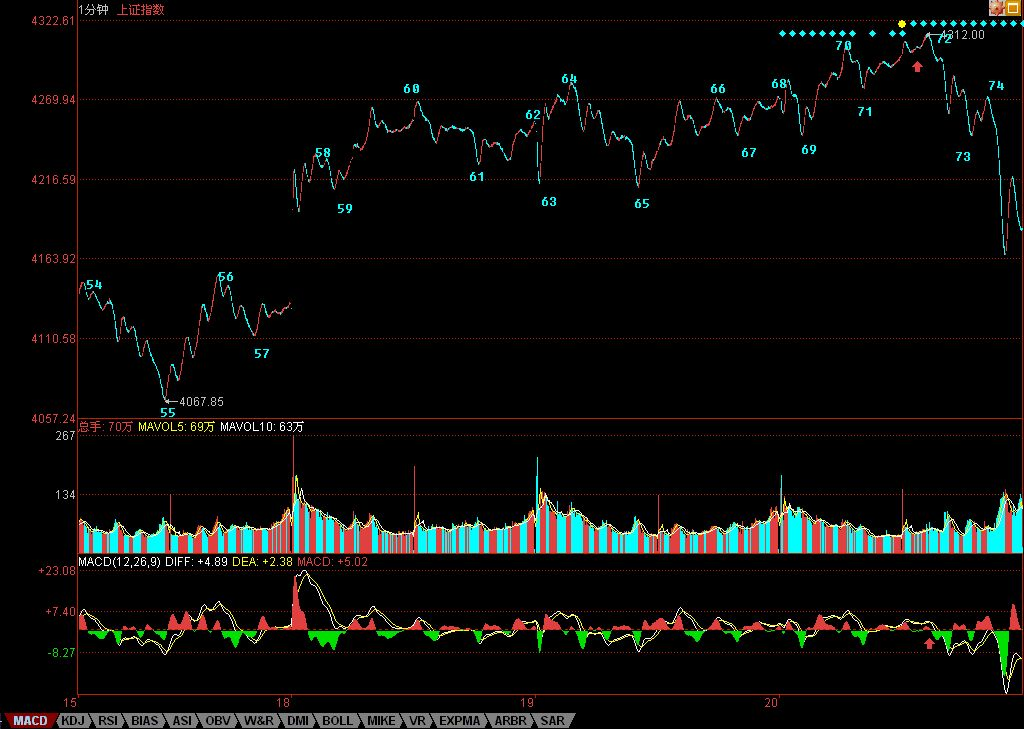Open the DMI indicator tab

tap(298, 720)
